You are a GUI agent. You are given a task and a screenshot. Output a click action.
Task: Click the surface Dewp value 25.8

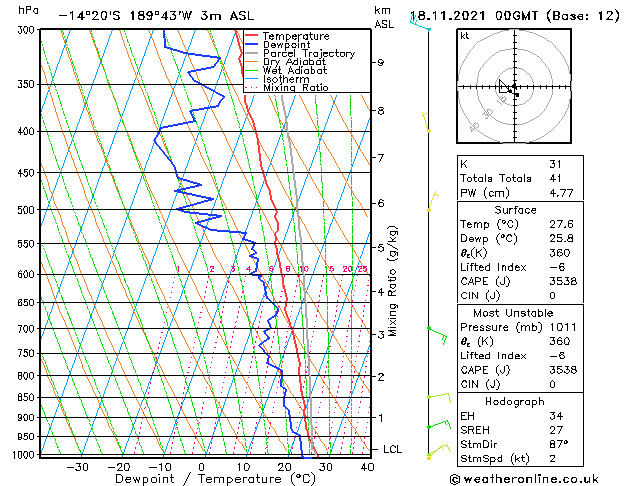pyautogui.click(x=561, y=239)
